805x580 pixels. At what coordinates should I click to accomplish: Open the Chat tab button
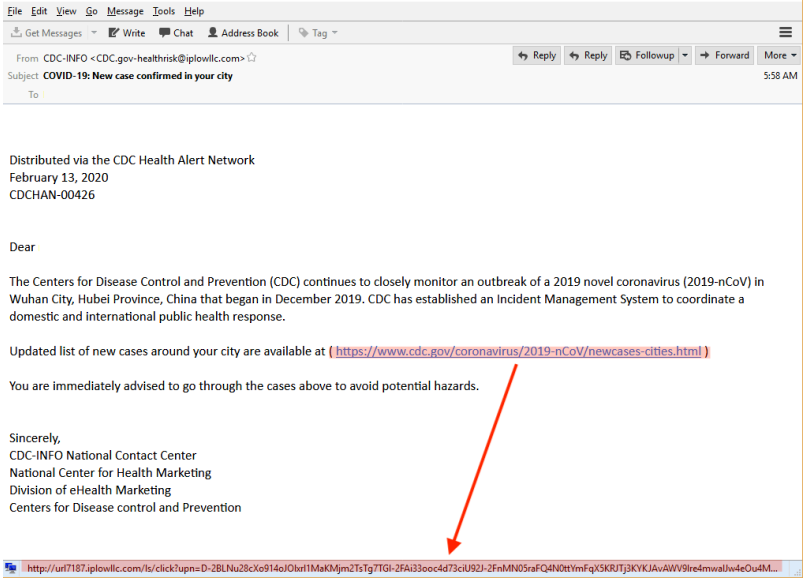176,33
